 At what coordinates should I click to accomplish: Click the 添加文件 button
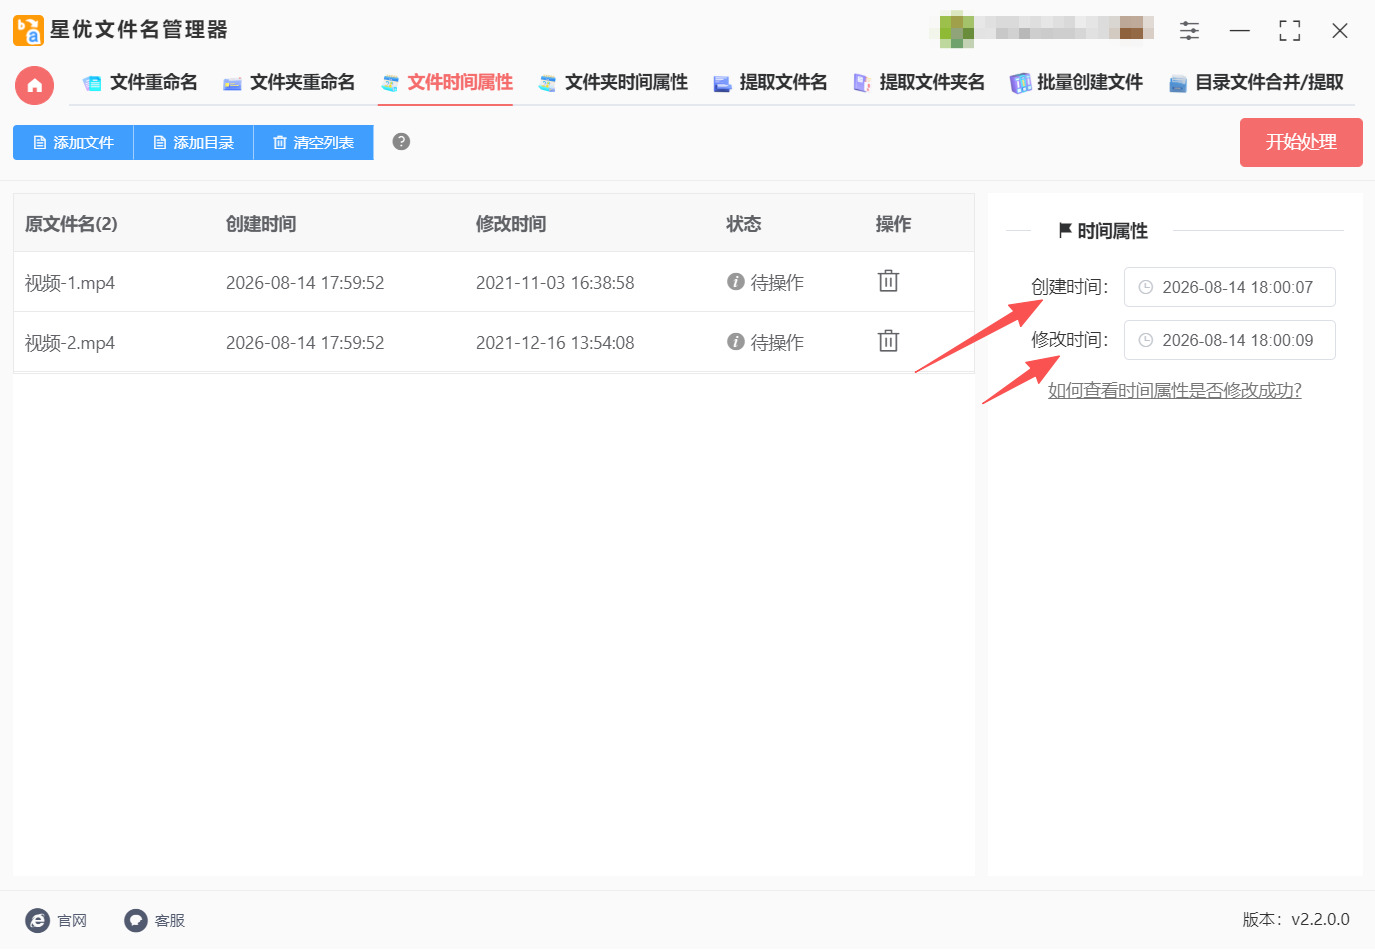[73, 143]
